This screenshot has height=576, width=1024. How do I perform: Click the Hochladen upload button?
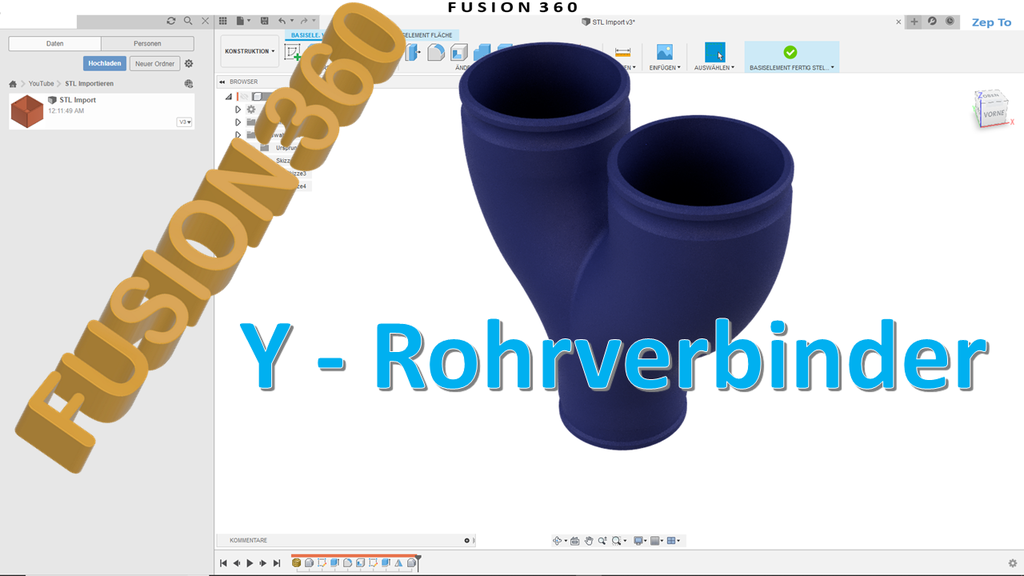104,63
